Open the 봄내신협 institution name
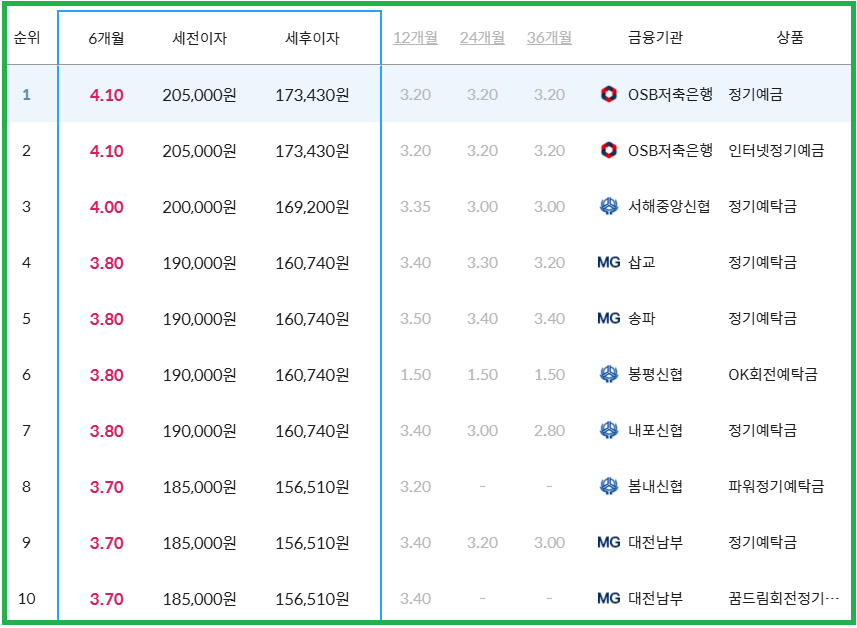 pyautogui.click(x=655, y=486)
